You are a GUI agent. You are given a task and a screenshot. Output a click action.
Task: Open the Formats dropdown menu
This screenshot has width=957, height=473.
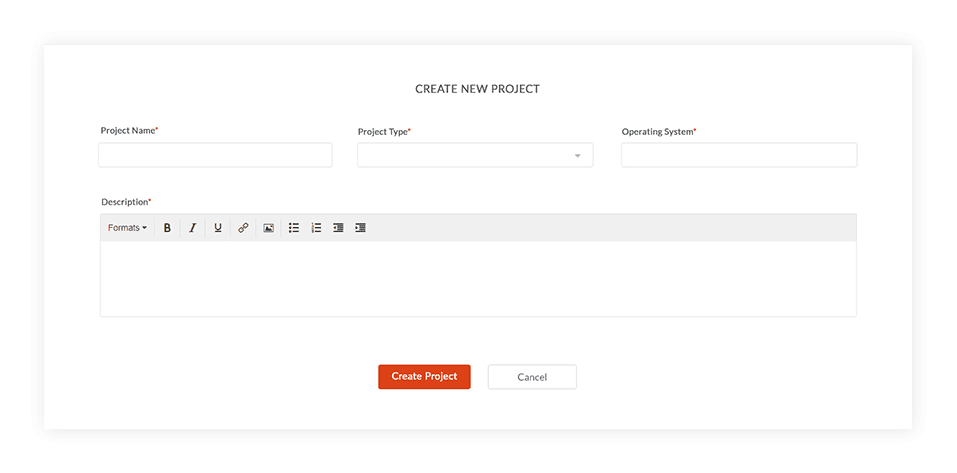pos(127,228)
